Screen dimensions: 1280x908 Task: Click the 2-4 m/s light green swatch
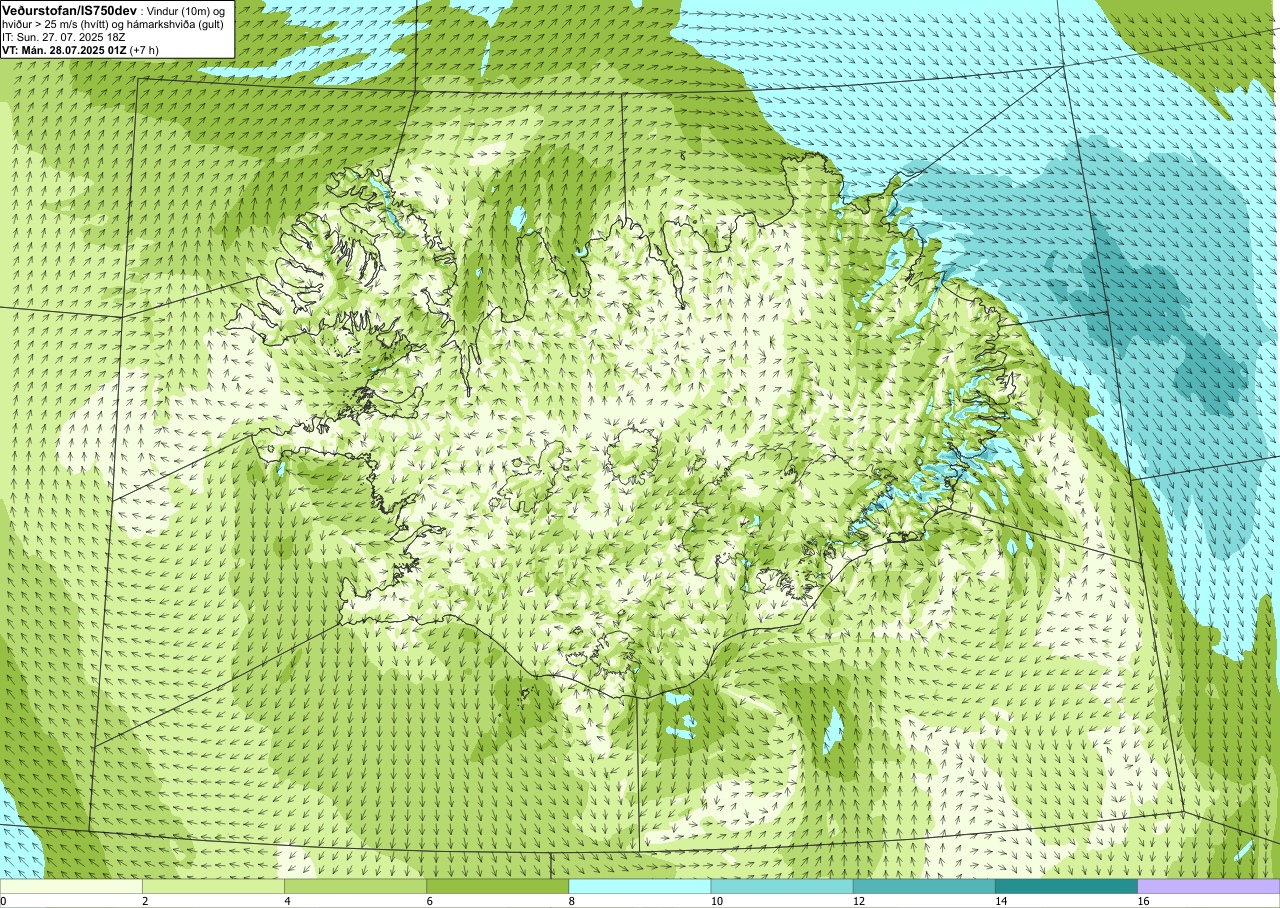[213, 886]
